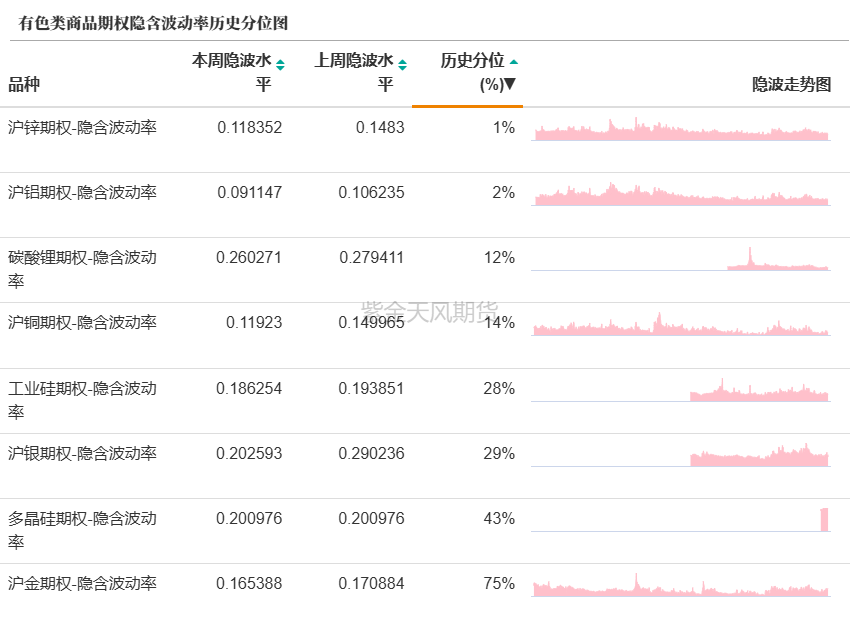859x640 pixels.
Task: Click the 沪铜期权 volatility sparkline chart
Action: point(681,324)
